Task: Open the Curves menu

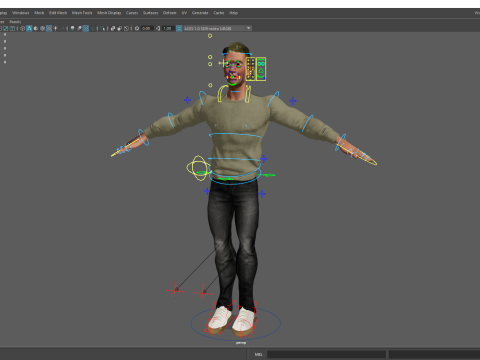Action: [132, 13]
